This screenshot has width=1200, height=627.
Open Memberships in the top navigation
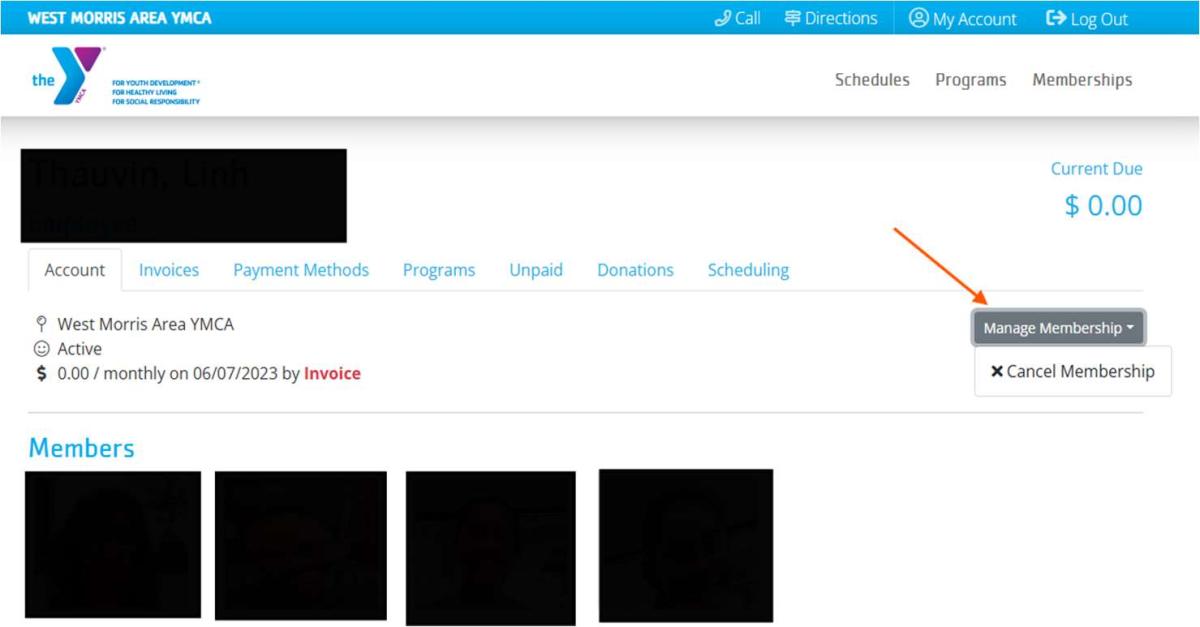(x=1082, y=80)
